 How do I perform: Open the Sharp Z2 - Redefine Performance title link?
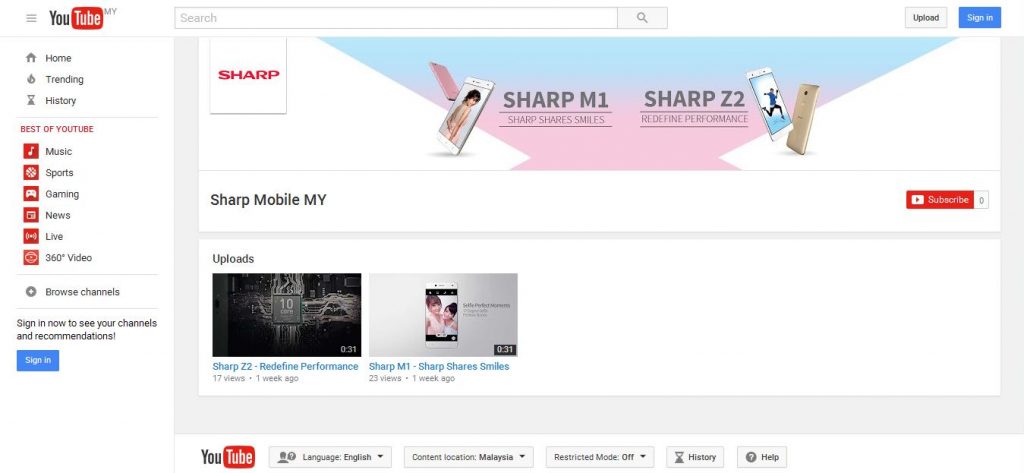285,367
